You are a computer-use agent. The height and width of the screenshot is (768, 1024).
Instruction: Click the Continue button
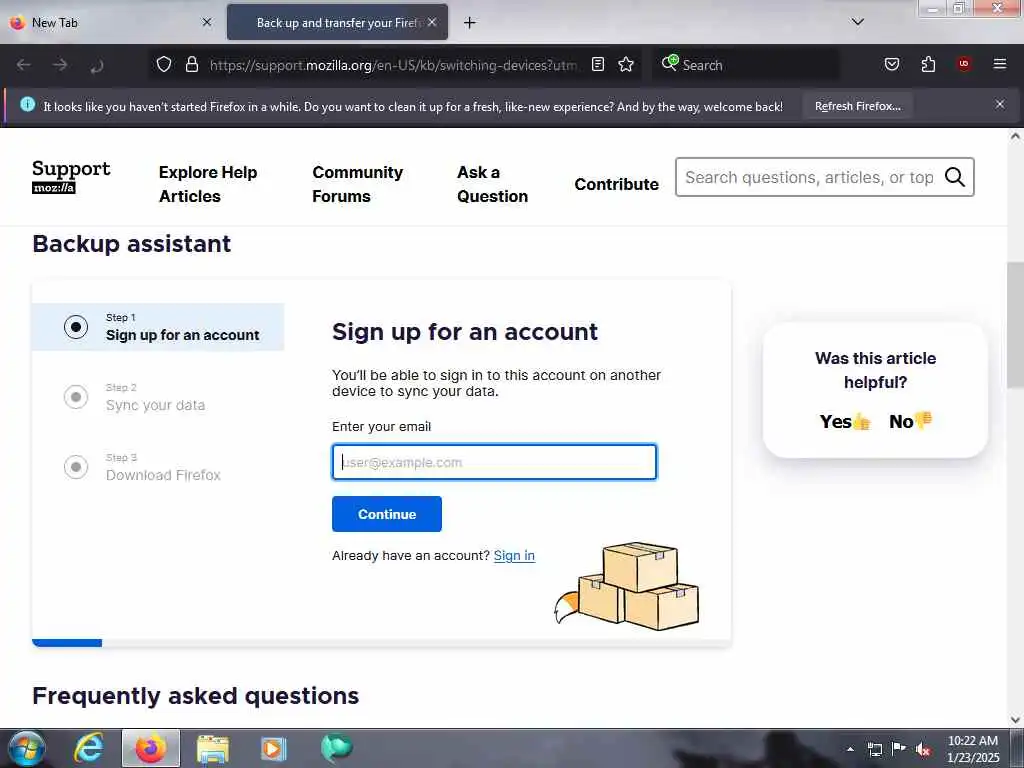(387, 514)
